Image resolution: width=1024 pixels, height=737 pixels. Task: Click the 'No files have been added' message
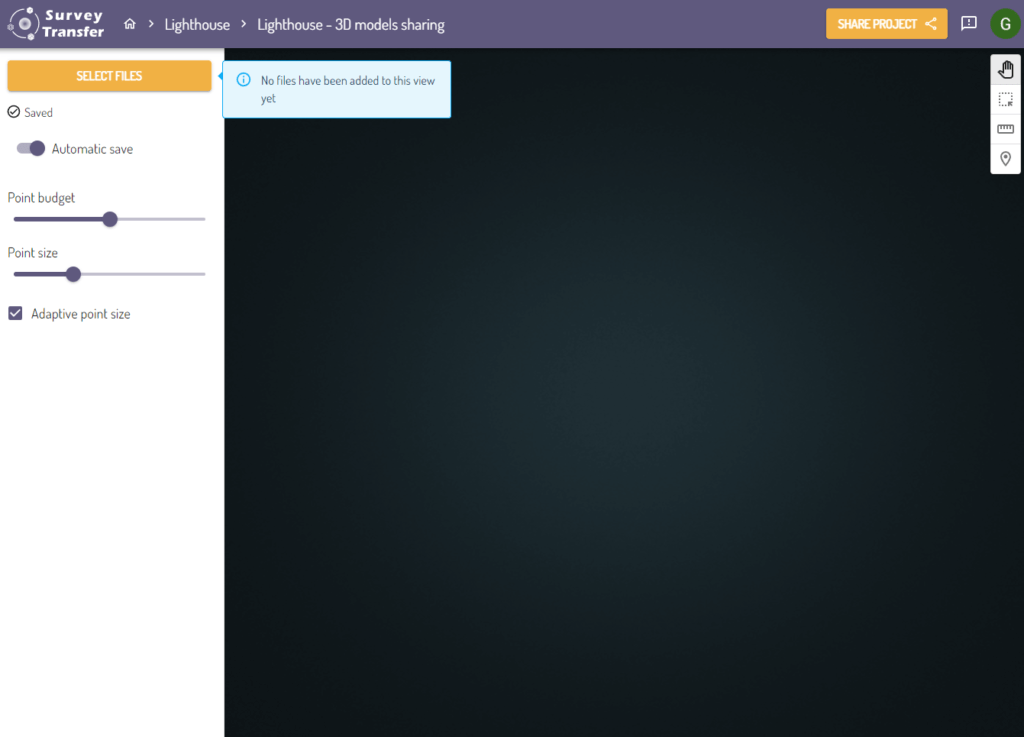click(347, 89)
